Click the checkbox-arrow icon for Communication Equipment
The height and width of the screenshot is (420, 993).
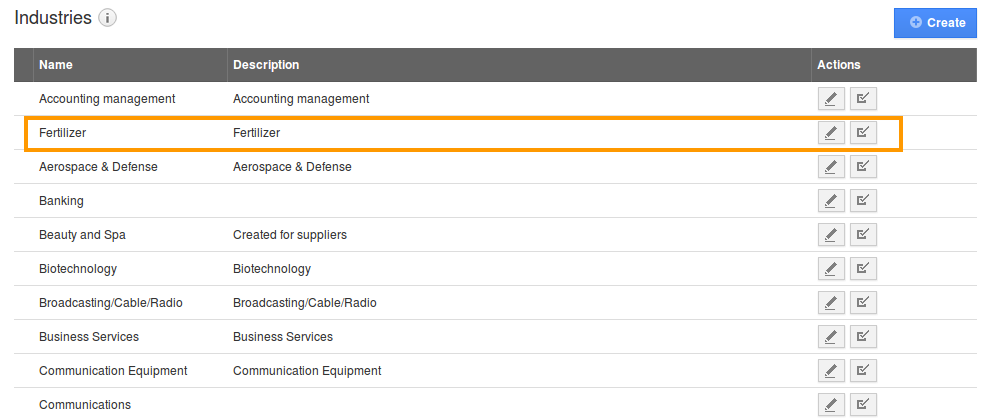(863, 371)
